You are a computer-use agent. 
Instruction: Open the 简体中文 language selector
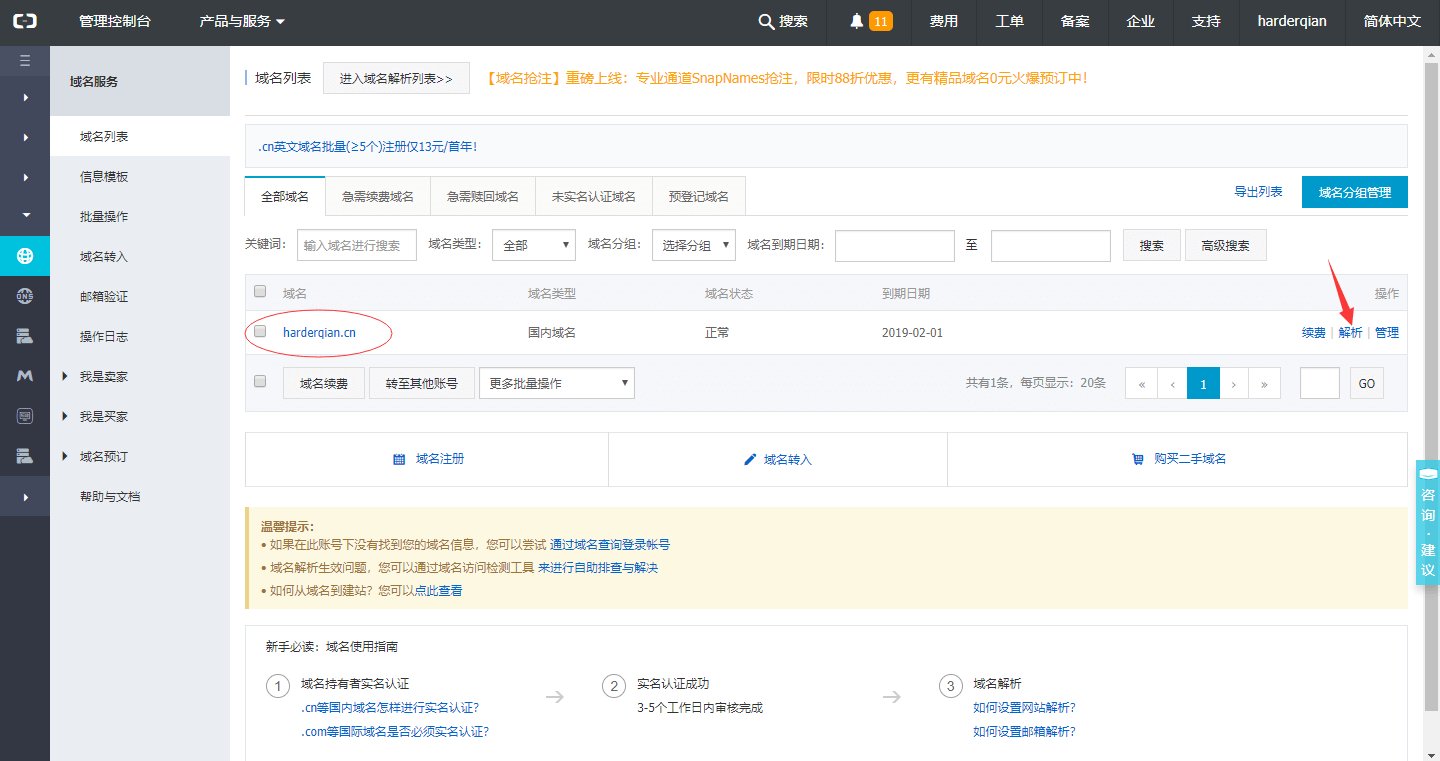point(1392,21)
